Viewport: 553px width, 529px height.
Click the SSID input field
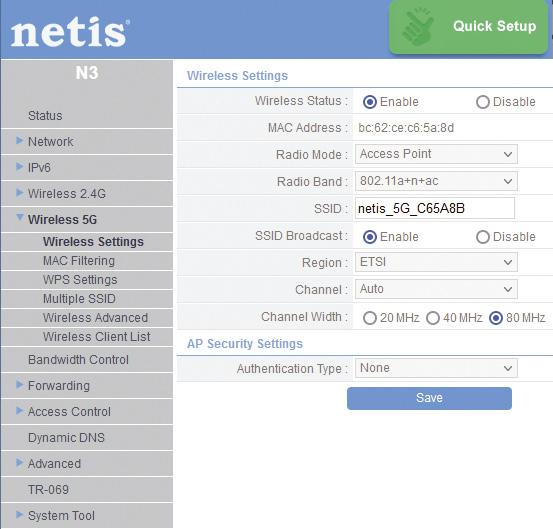tap(434, 208)
